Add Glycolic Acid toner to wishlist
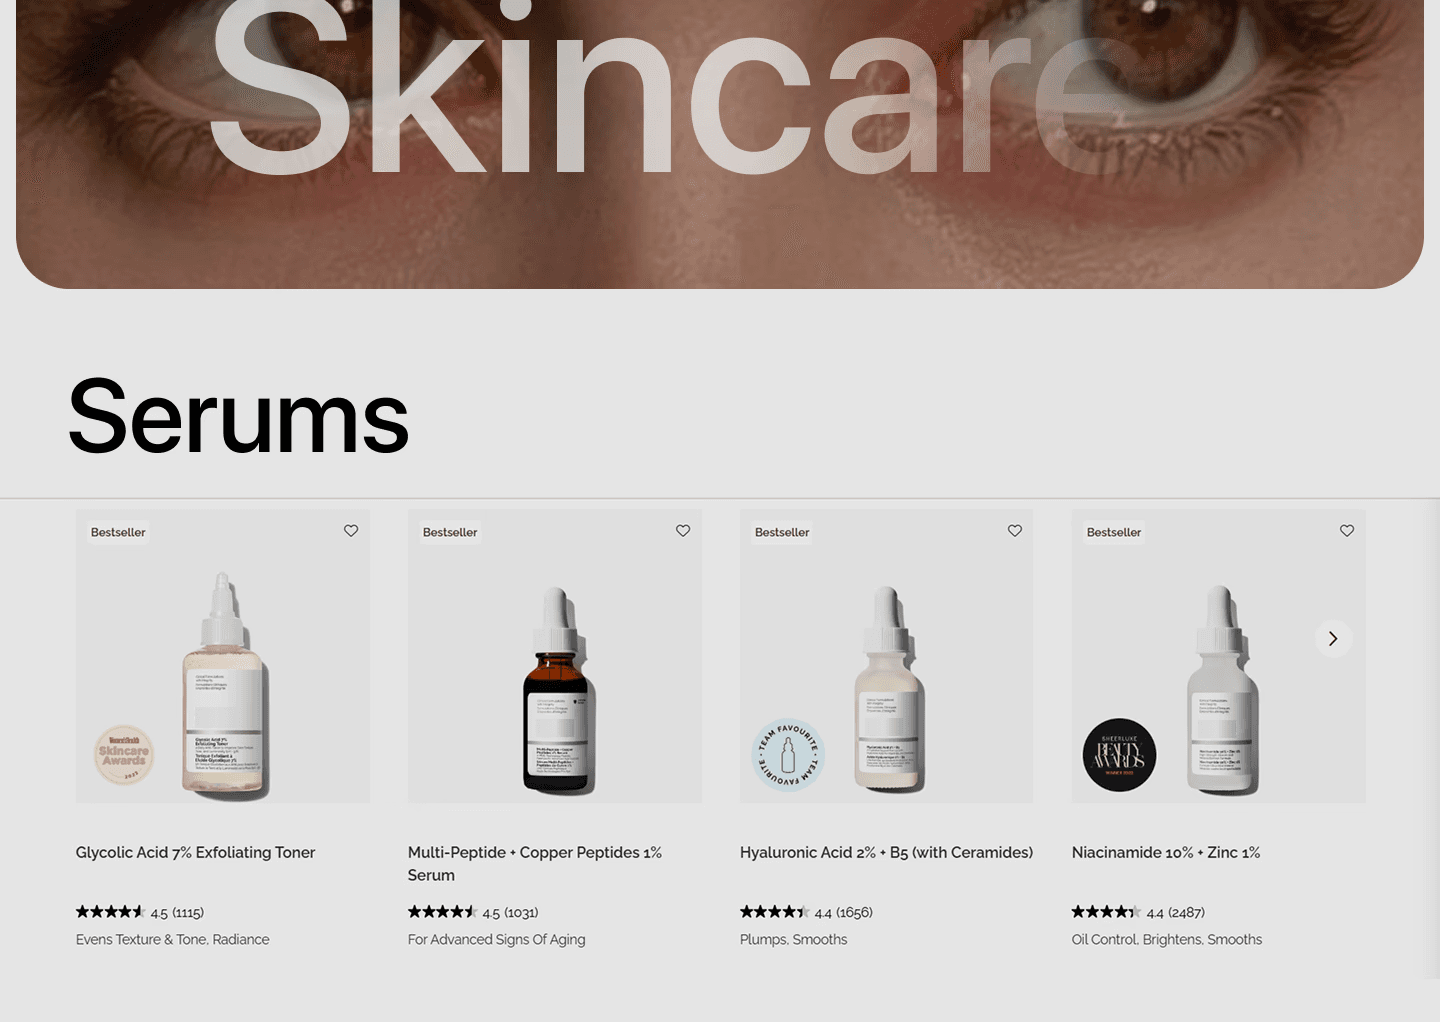This screenshot has height=1022, width=1440. 351,531
